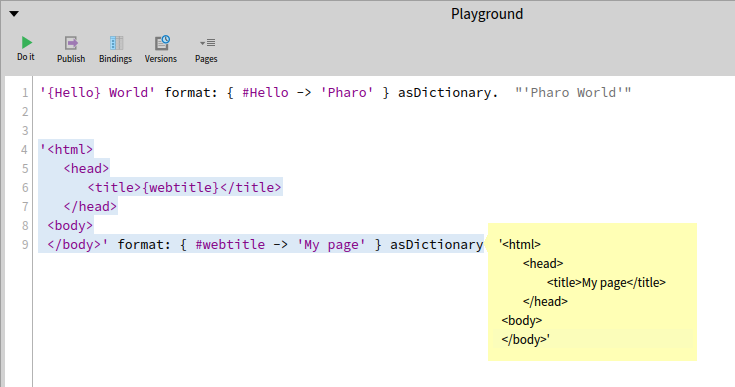
Task: Click <head> on editor line 5
Action: pos(86,169)
